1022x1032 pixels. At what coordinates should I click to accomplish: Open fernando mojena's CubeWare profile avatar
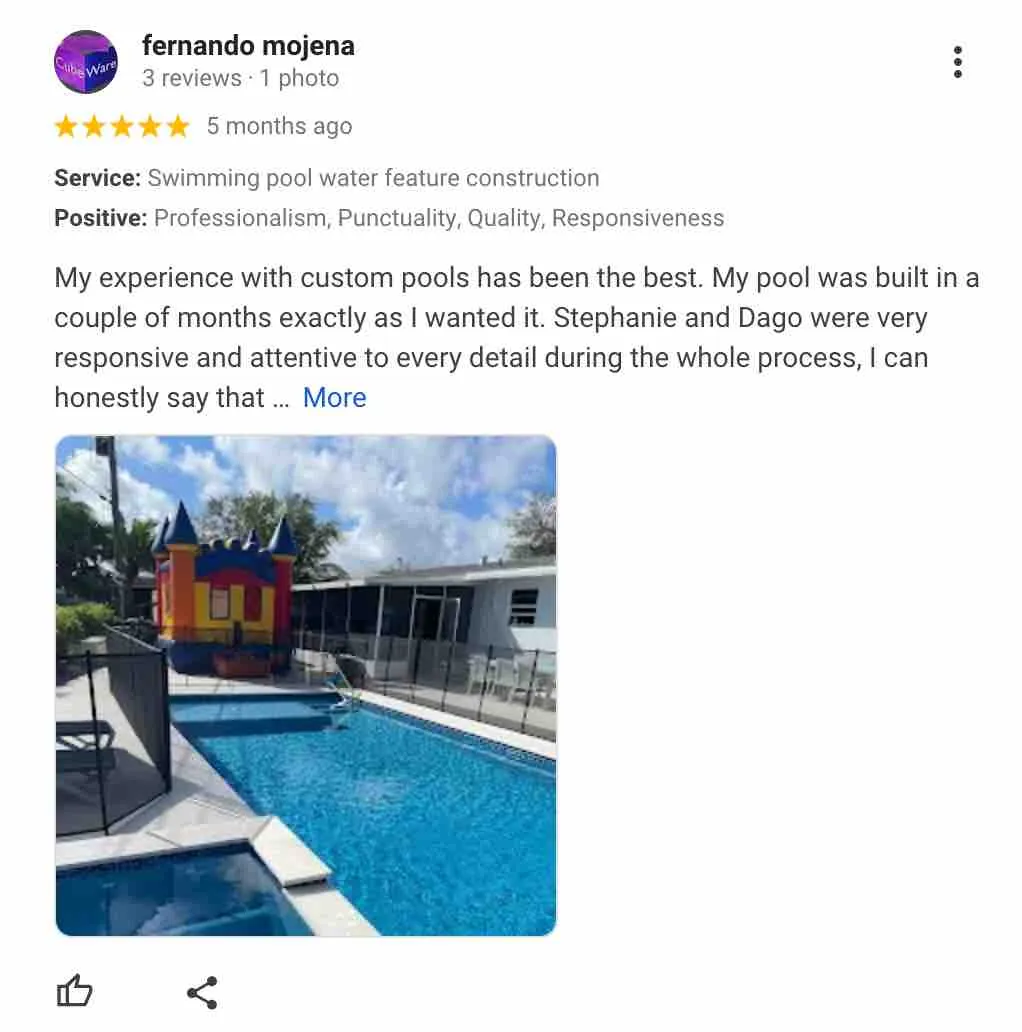[86, 62]
